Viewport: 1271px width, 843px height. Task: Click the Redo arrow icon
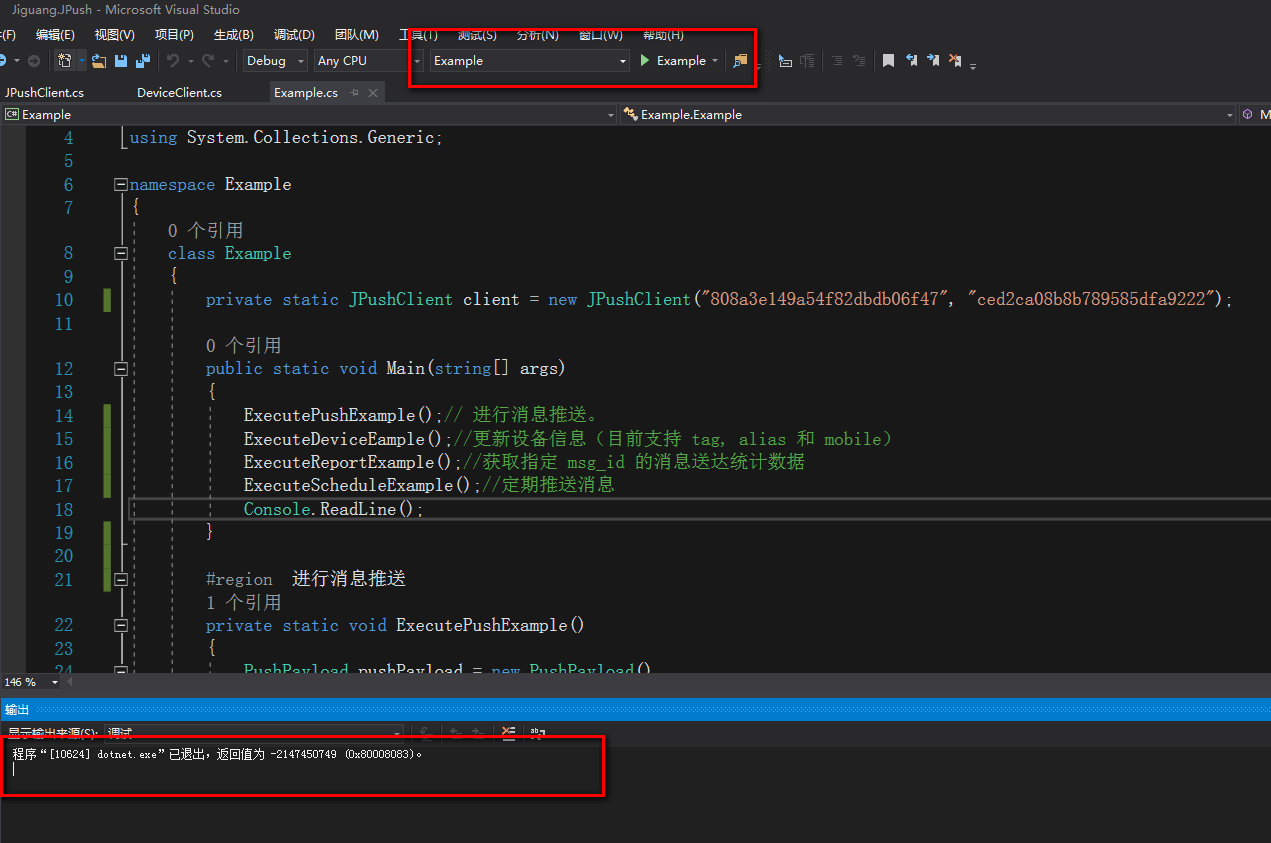point(208,61)
